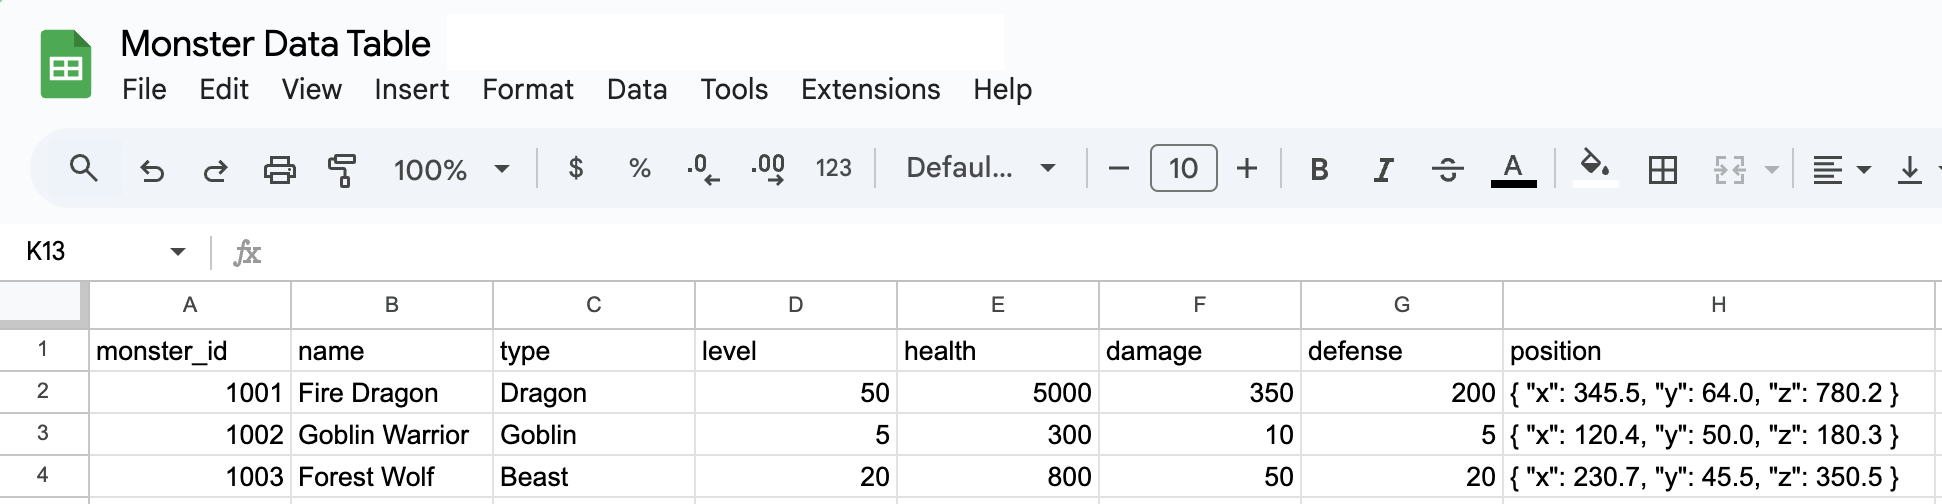Format selection as currency
The image size is (1942, 504).
(575, 168)
